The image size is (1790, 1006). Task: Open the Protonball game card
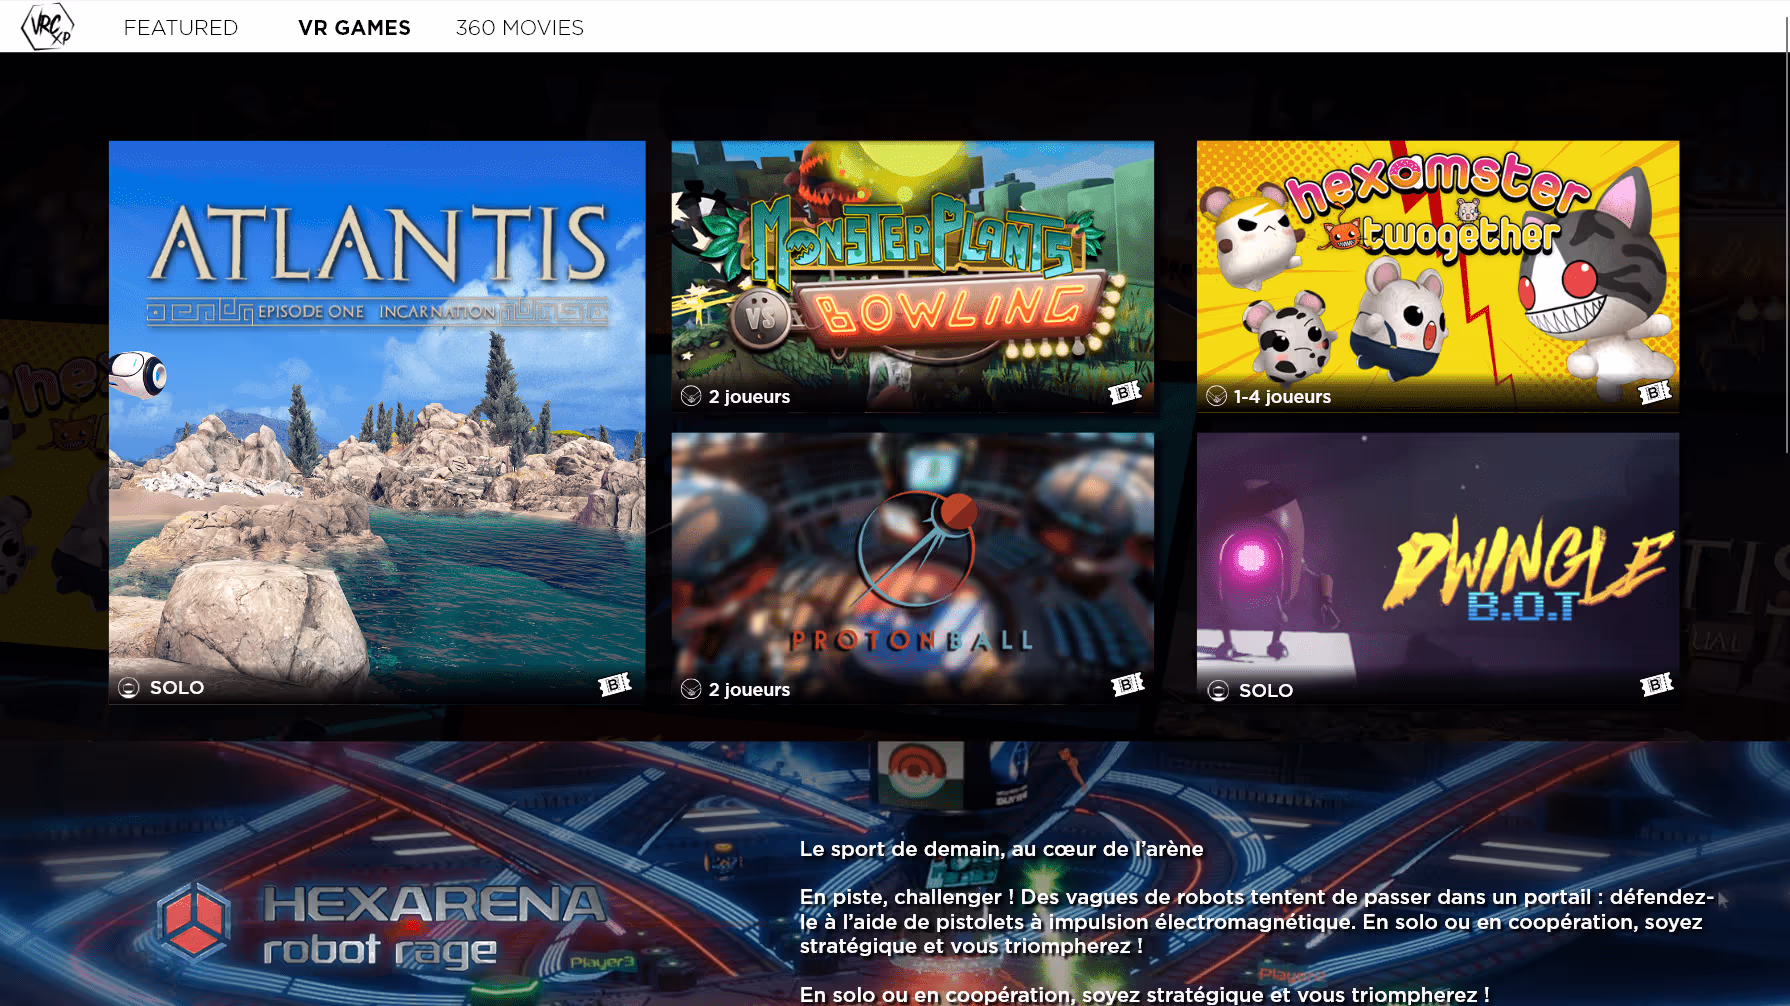[913, 568]
